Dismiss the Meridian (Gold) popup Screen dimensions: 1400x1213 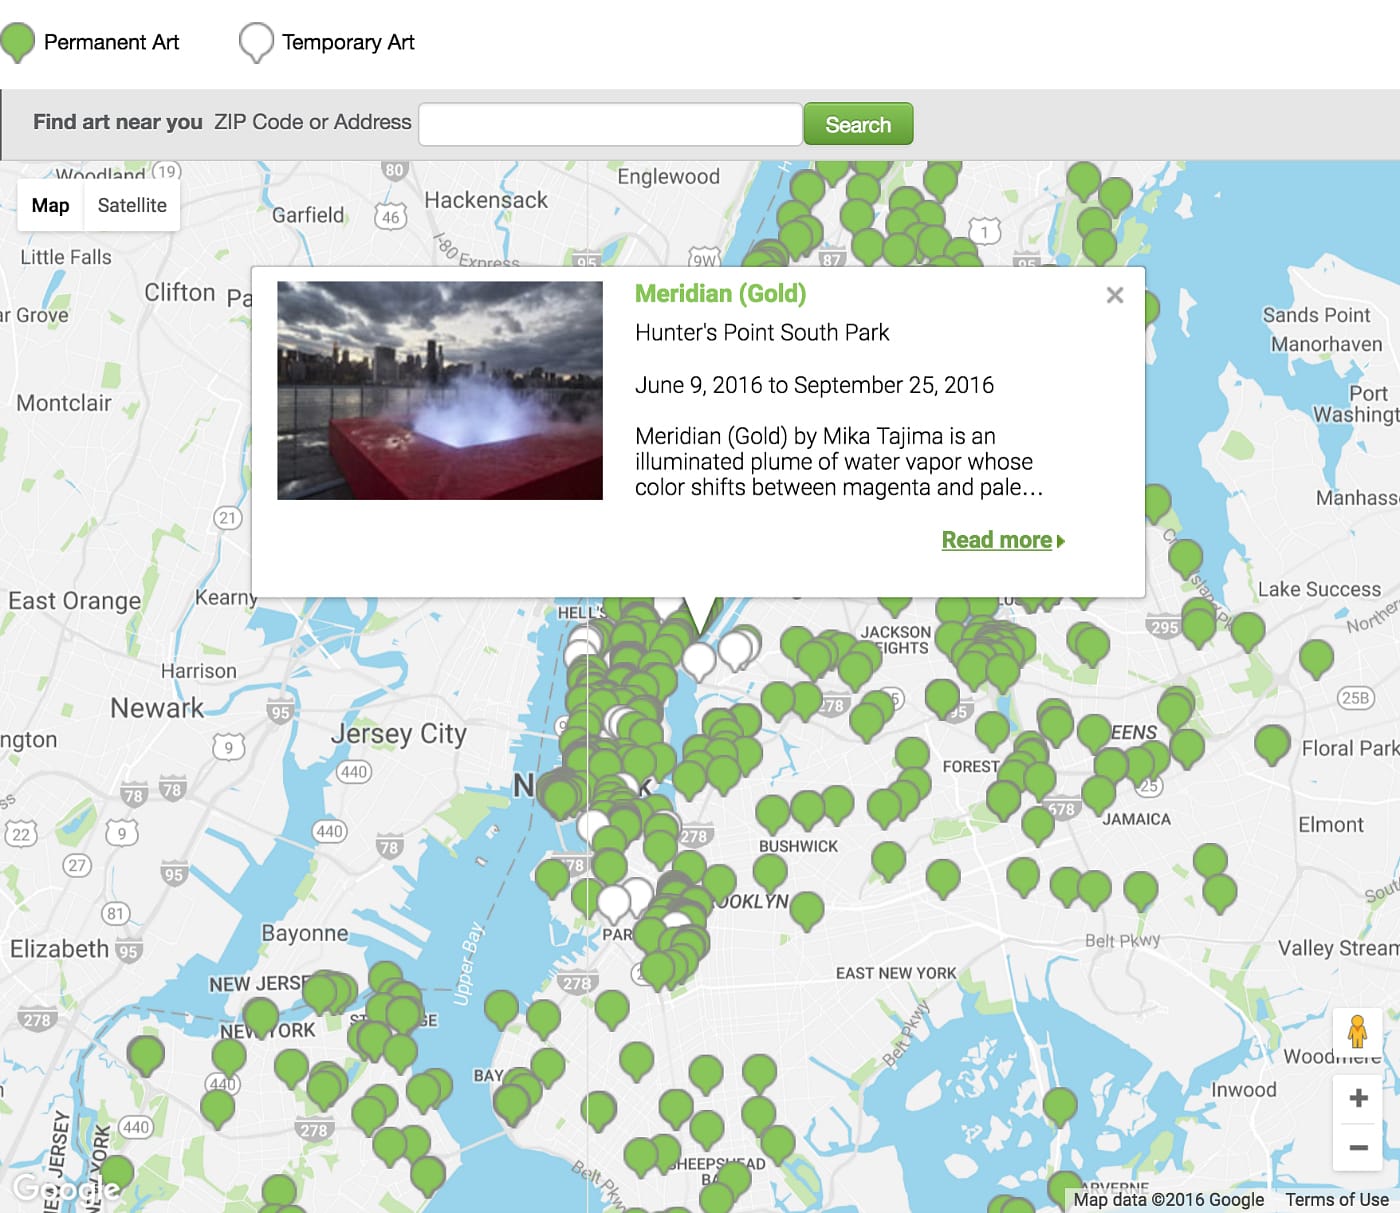pyautogui.click(x=1115, y=295)
